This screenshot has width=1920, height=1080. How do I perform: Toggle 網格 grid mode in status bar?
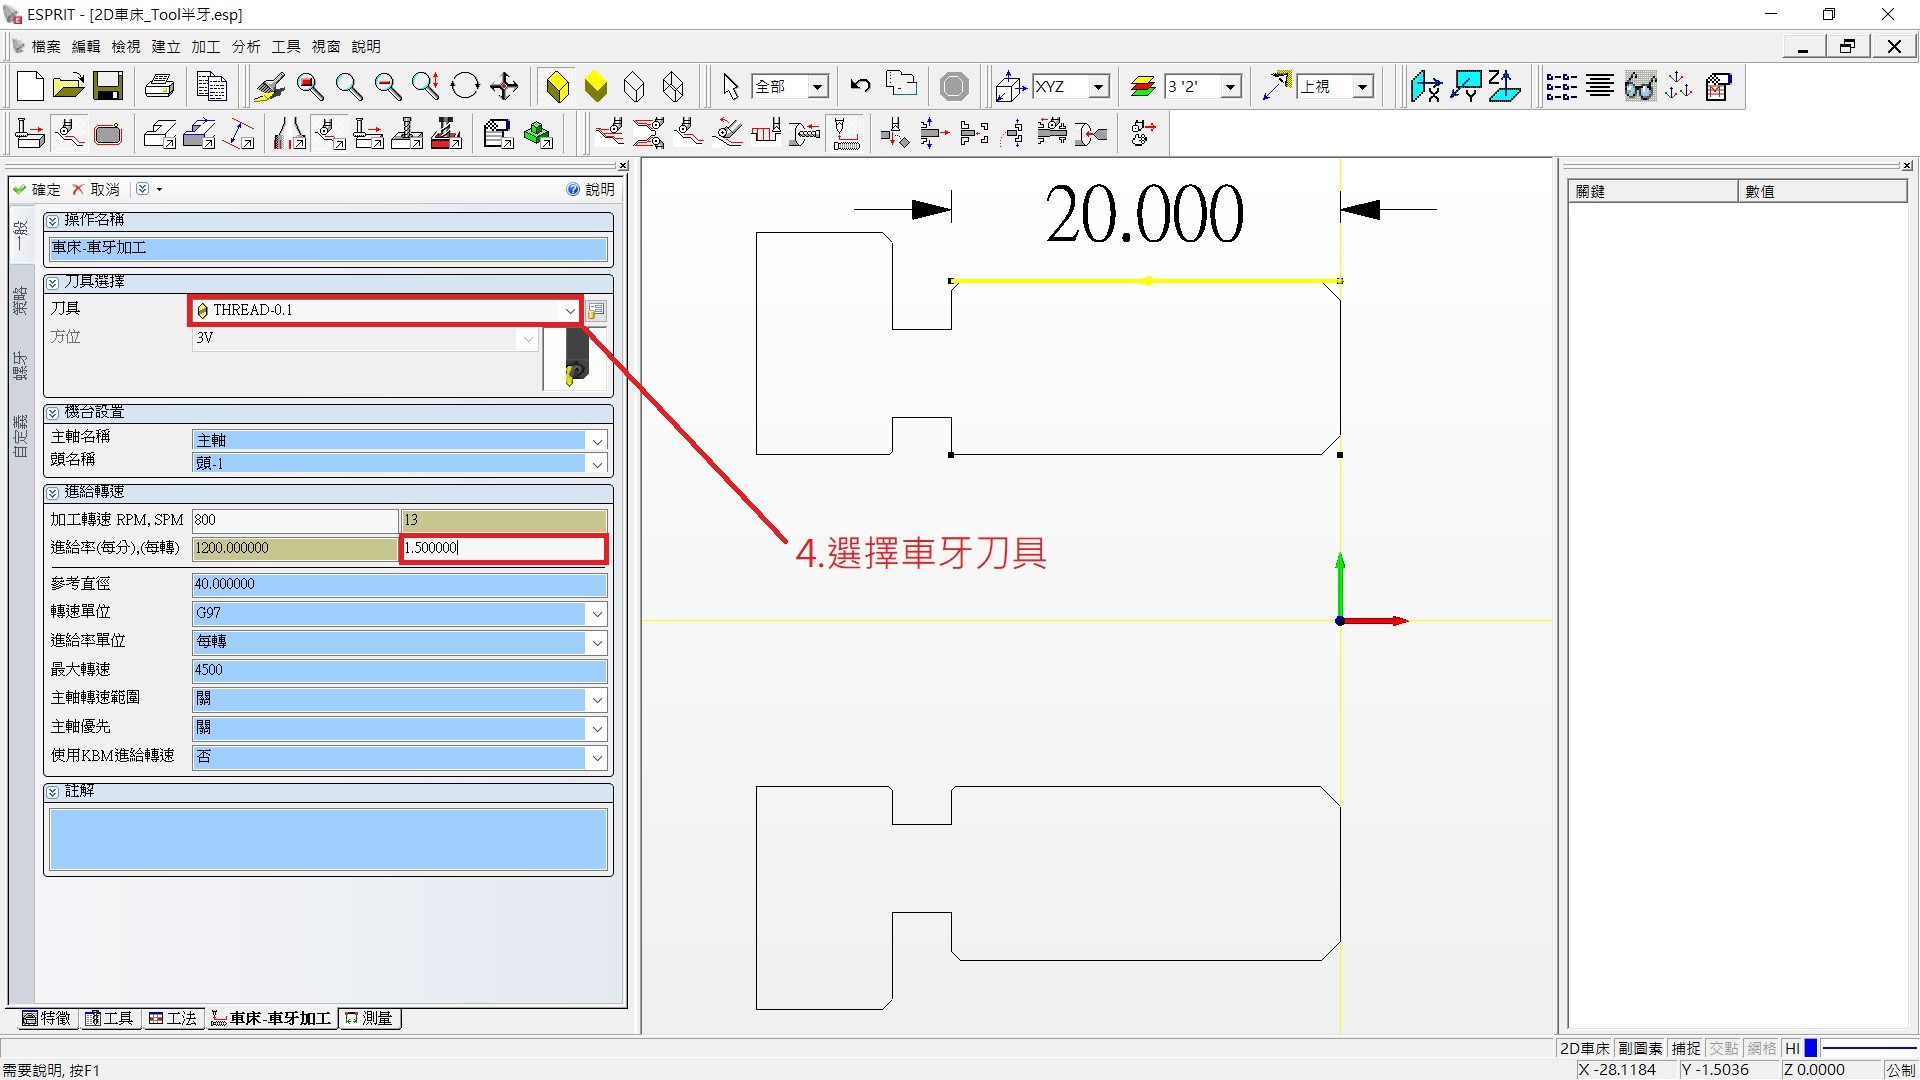pos(1761,1048)
